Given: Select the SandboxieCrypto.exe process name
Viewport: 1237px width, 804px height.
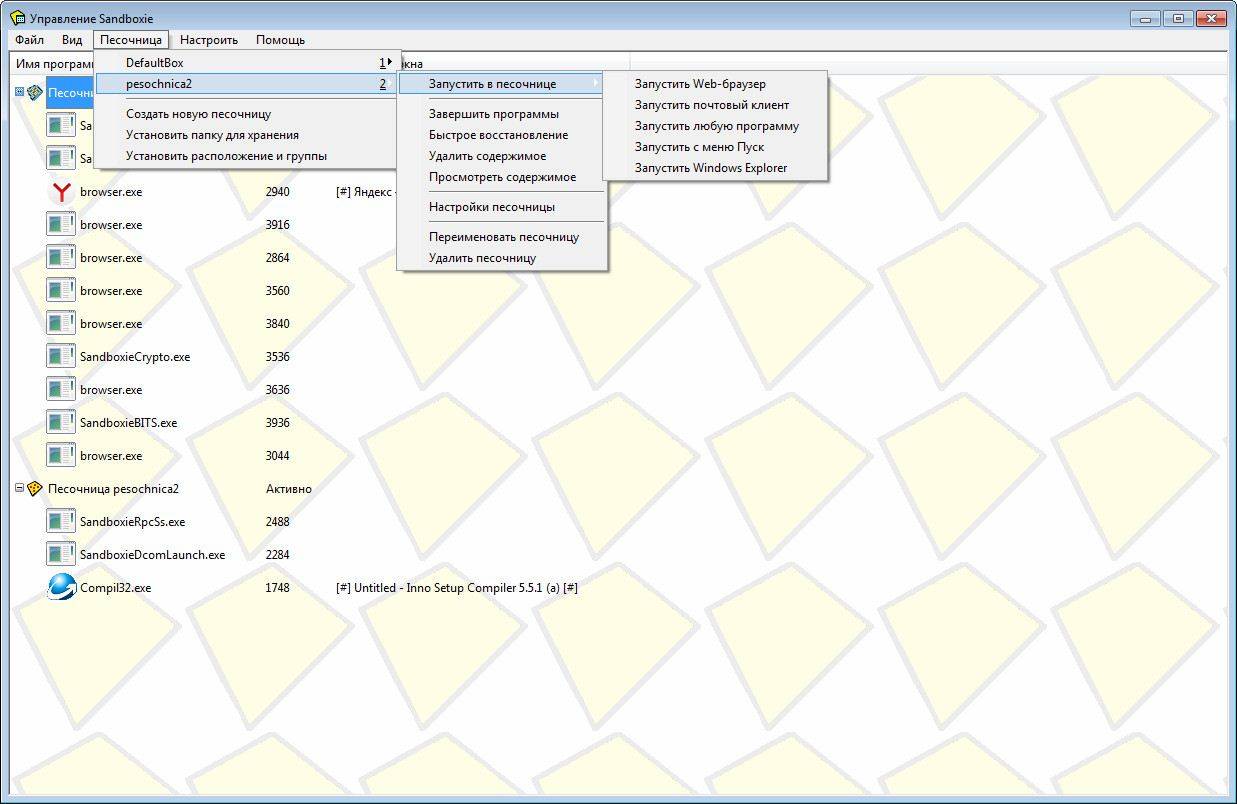Looking at the screenshot, I should (x=135, y=357).
